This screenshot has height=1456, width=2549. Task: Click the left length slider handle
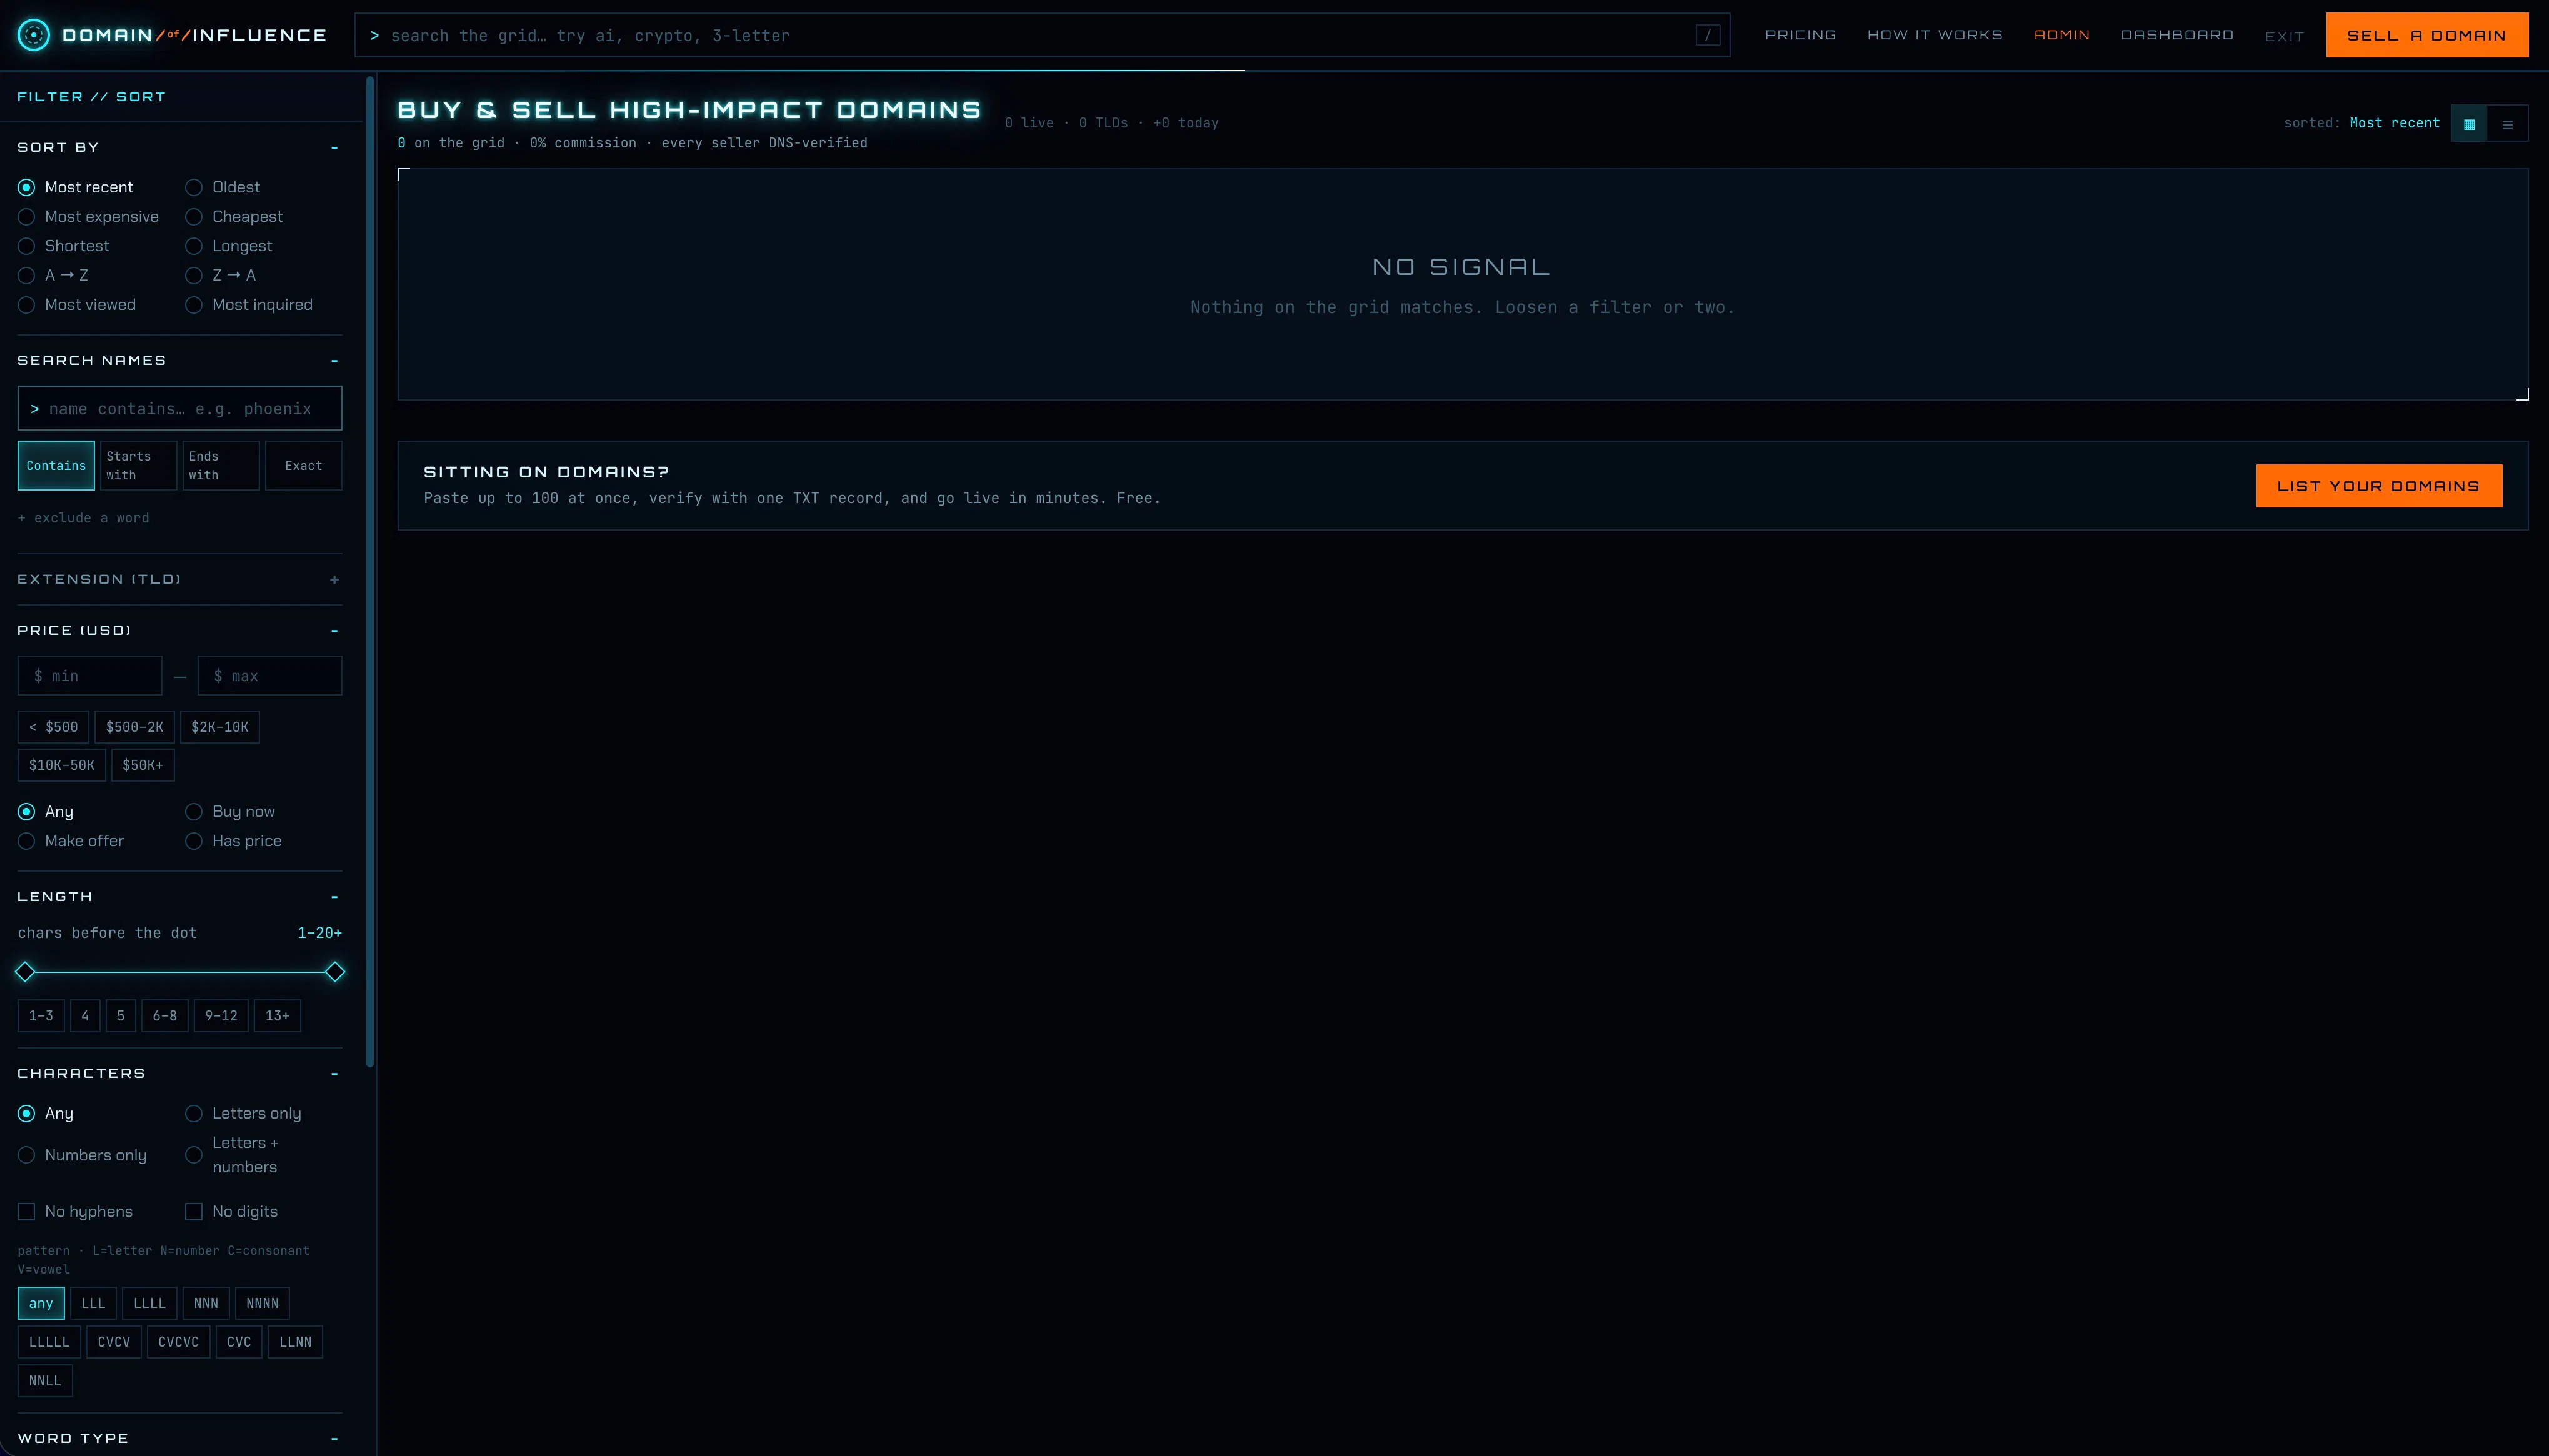25,972
